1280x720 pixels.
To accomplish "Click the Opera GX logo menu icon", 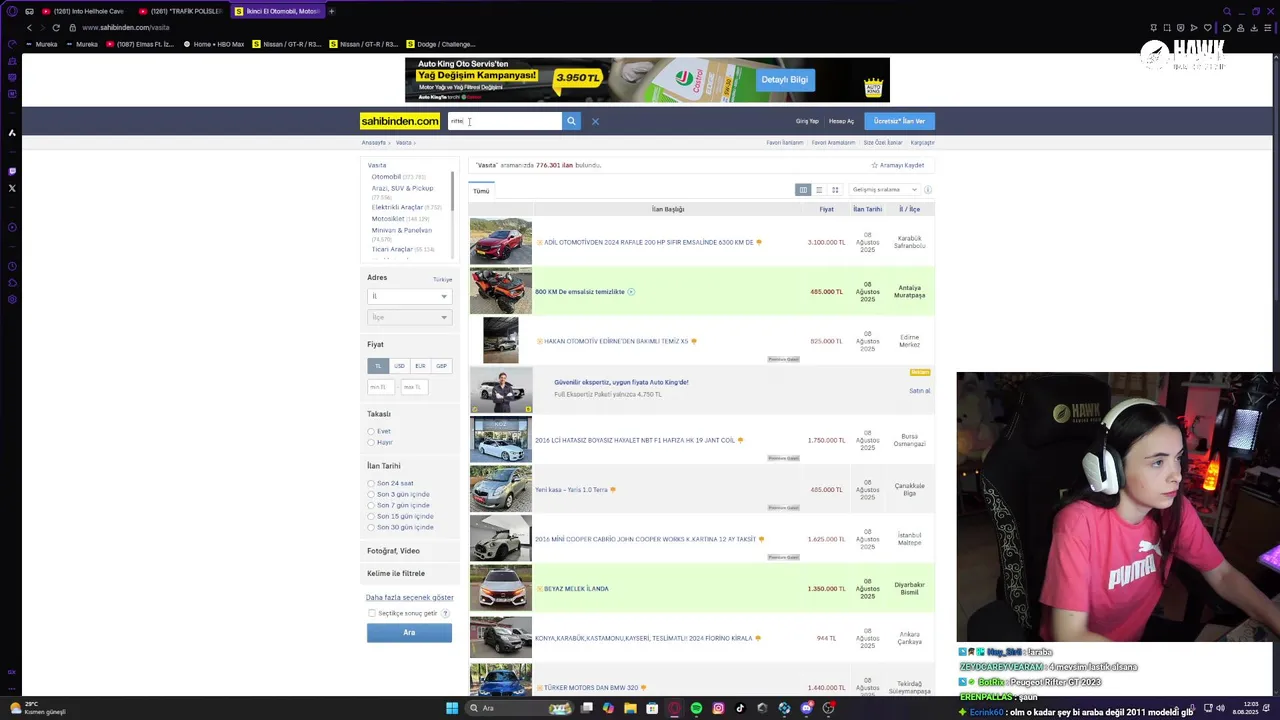I will 12,11.
